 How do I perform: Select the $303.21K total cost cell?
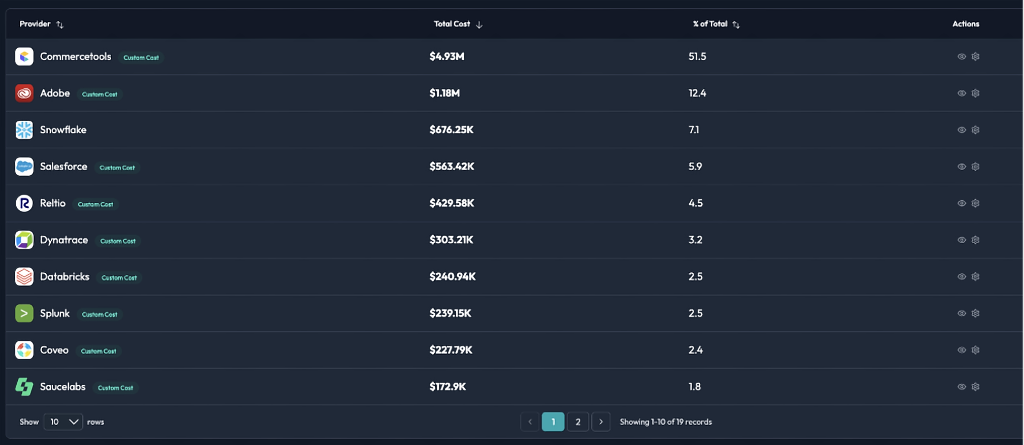(x=451, y=240)
